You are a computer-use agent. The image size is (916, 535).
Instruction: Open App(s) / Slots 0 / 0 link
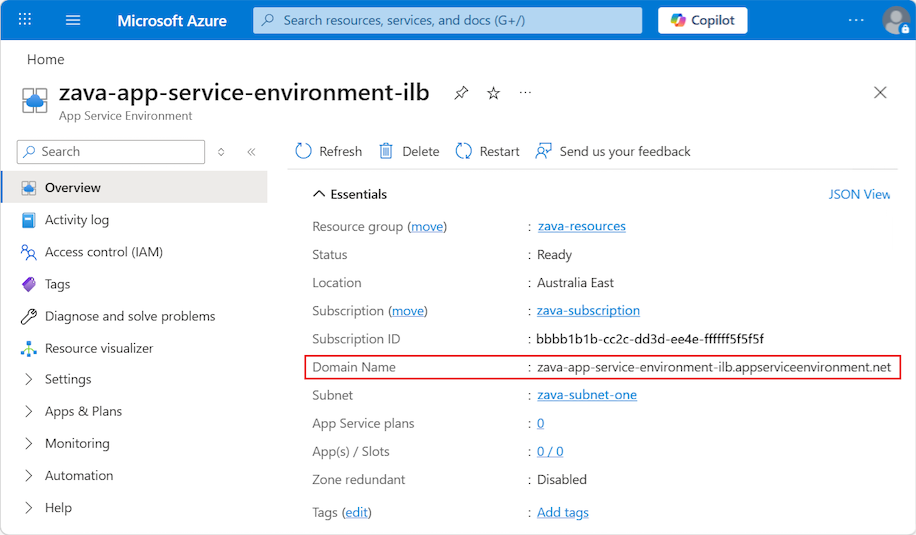(x=550, y=451)
